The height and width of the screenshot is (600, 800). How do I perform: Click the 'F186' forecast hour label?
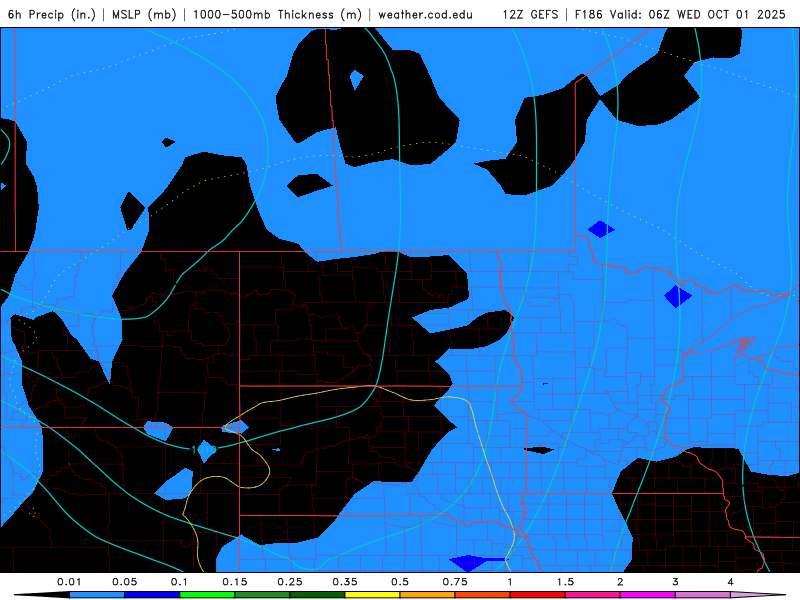(x=589, y=14)
